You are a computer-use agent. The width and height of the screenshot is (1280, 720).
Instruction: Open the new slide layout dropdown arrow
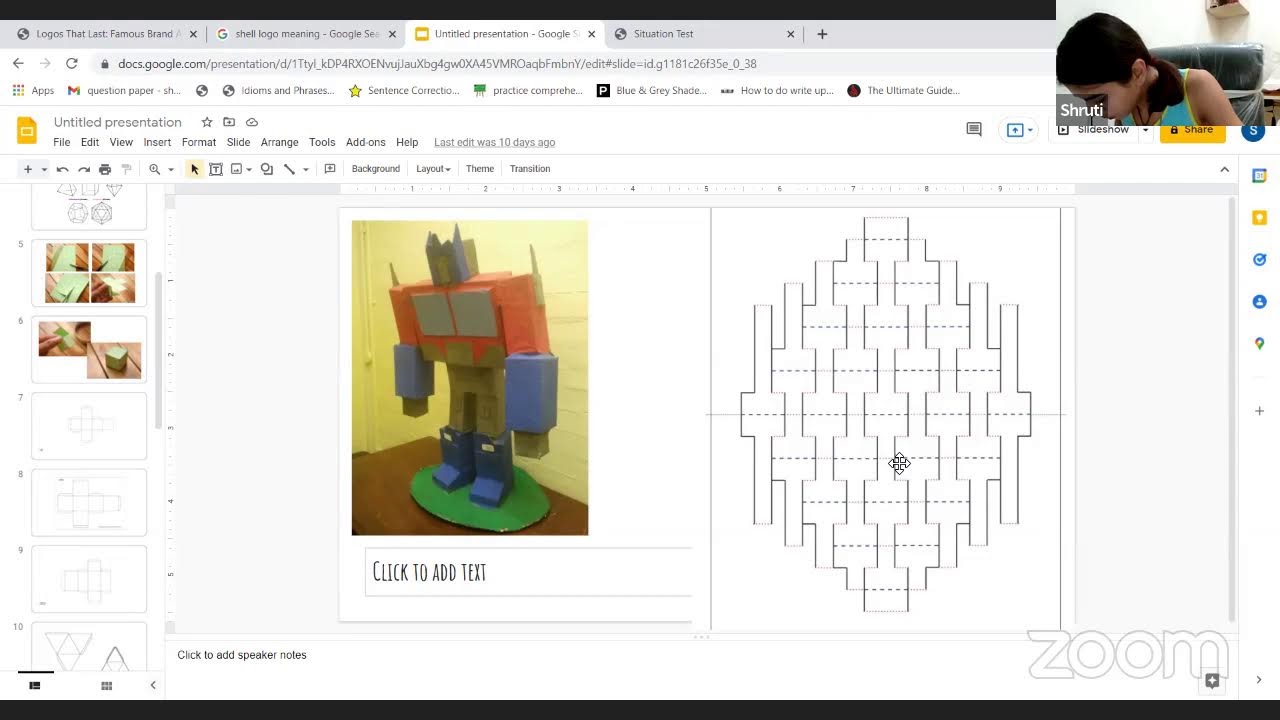click(44, 169)
